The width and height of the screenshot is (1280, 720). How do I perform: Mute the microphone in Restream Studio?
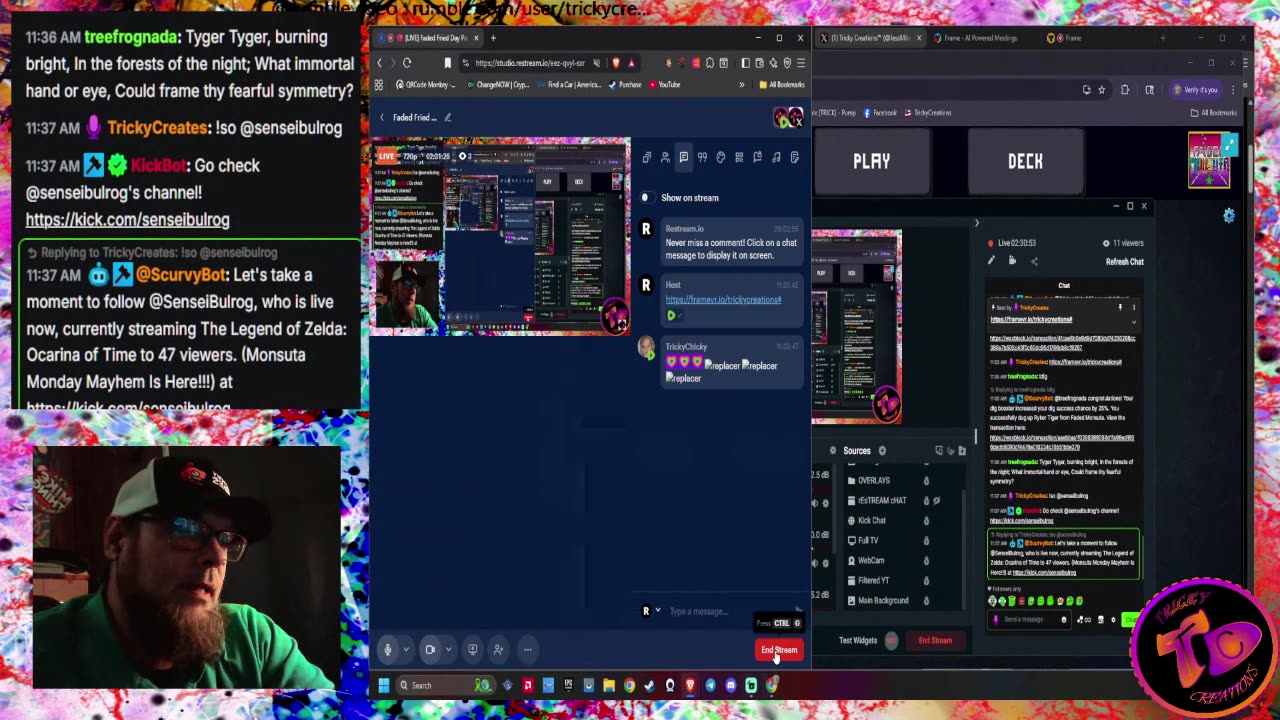[x=388, y=650]
